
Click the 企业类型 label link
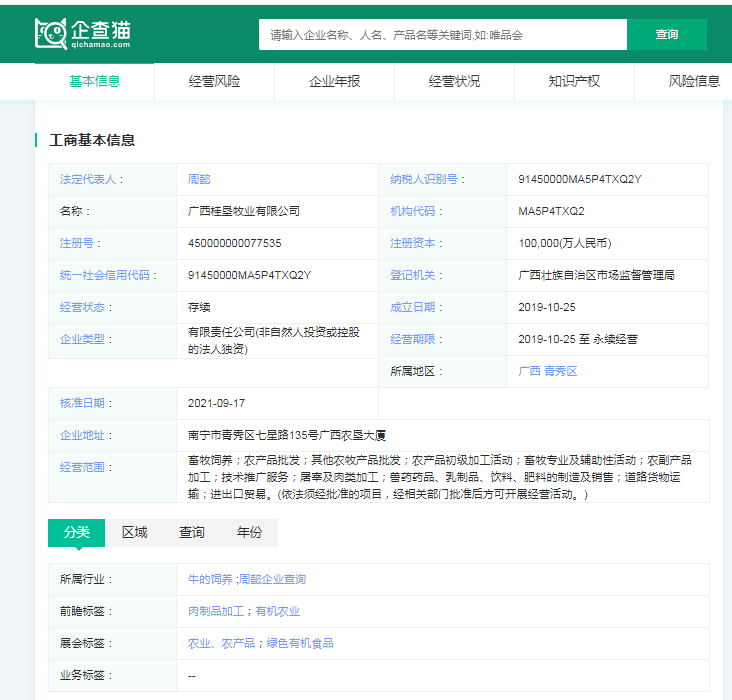(x=82, y=339)
